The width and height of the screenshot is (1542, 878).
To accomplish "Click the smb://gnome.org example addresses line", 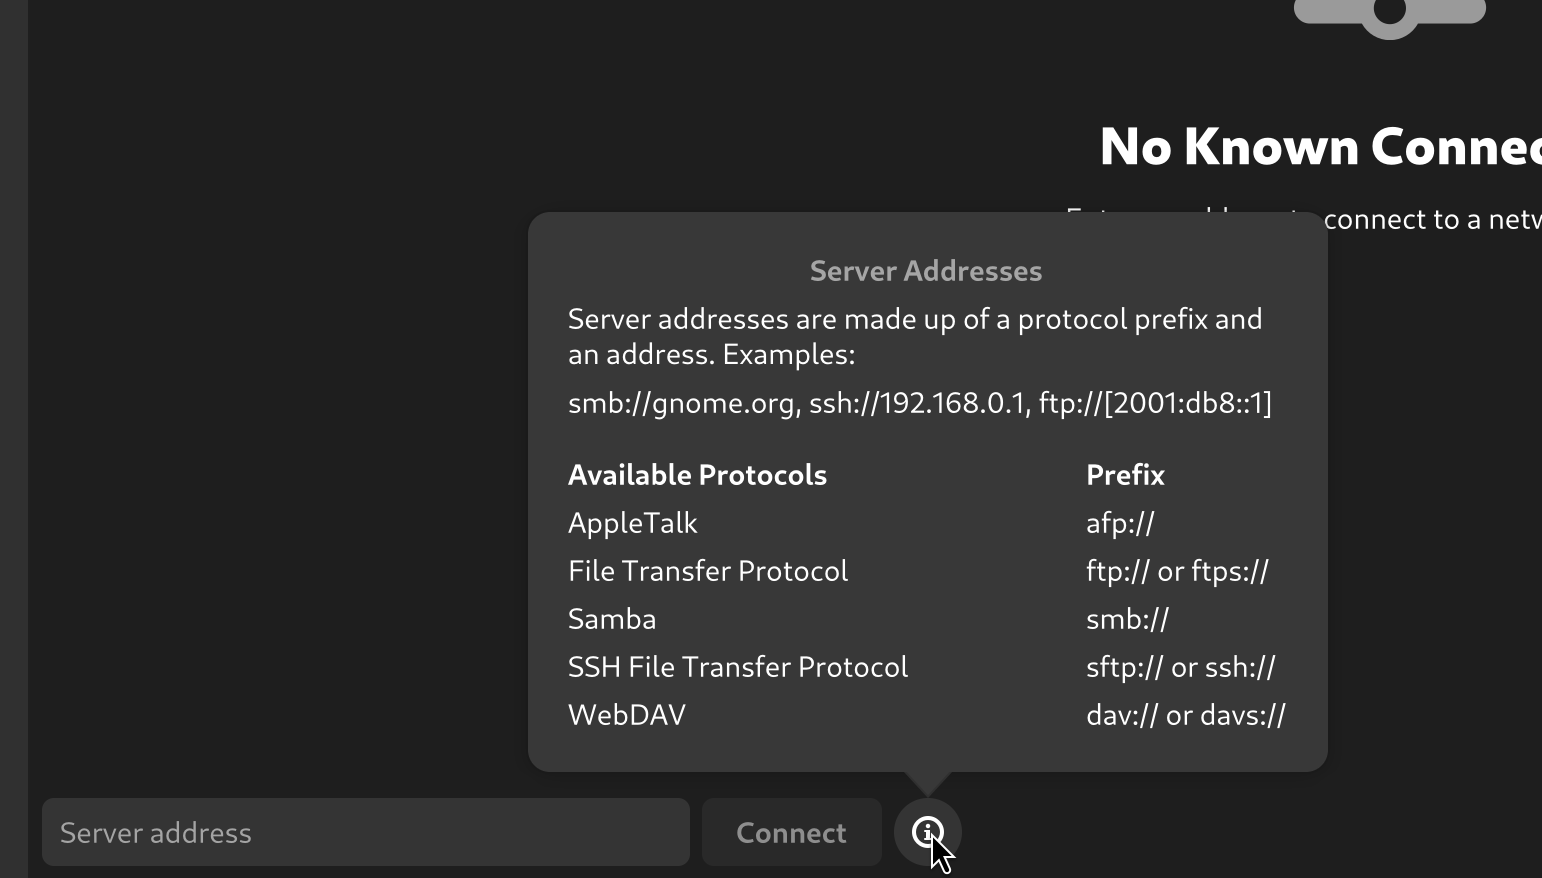I will click(x=920, y=403).
